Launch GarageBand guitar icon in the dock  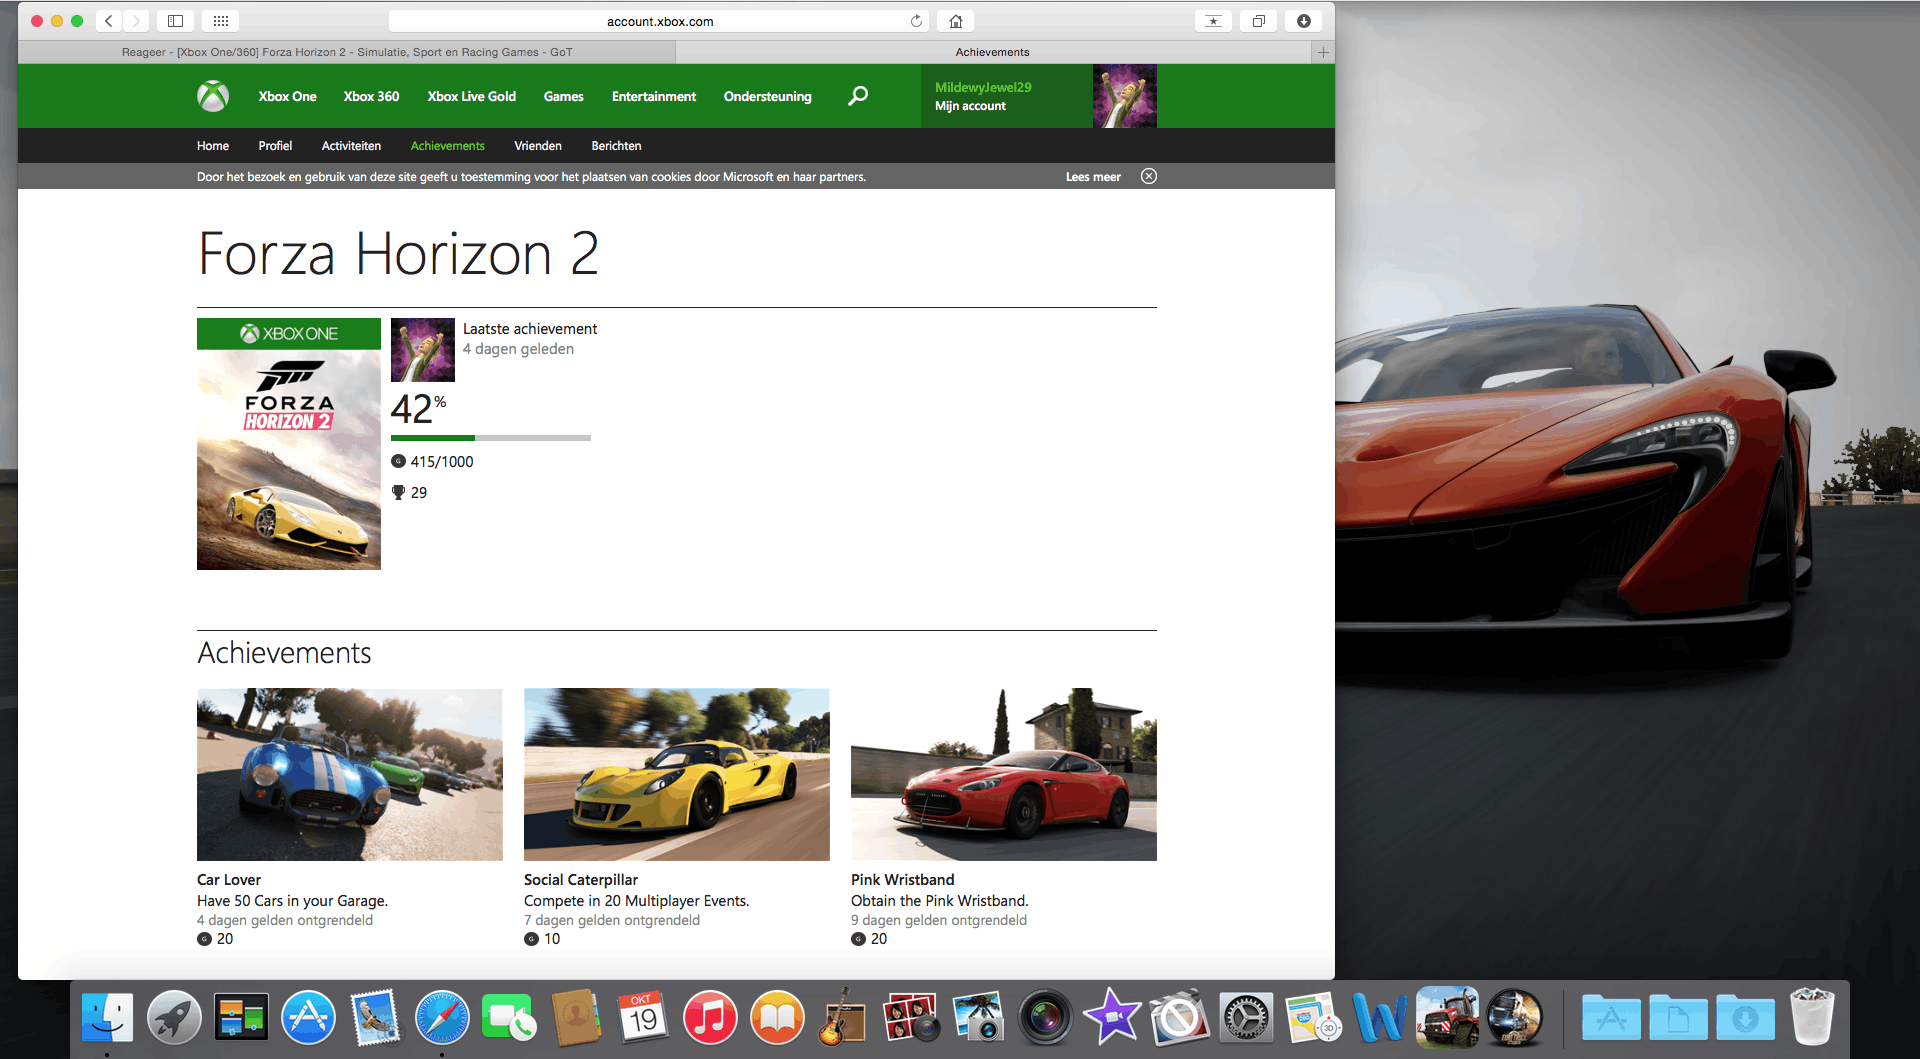point(842,1018)
